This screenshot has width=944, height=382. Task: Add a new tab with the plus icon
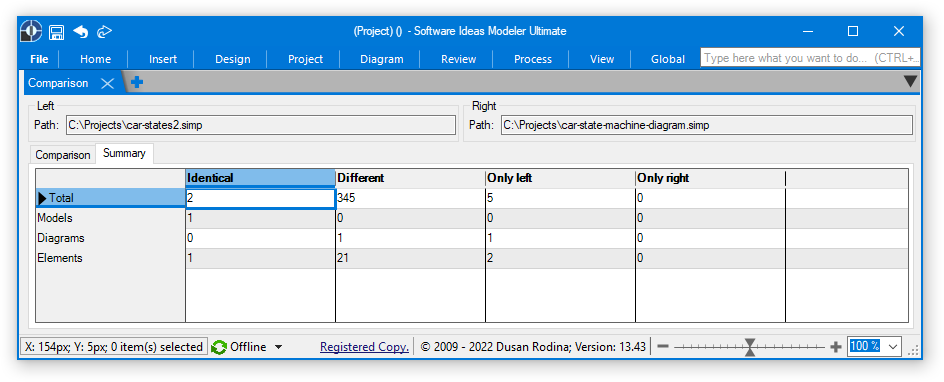coord(137,83)
